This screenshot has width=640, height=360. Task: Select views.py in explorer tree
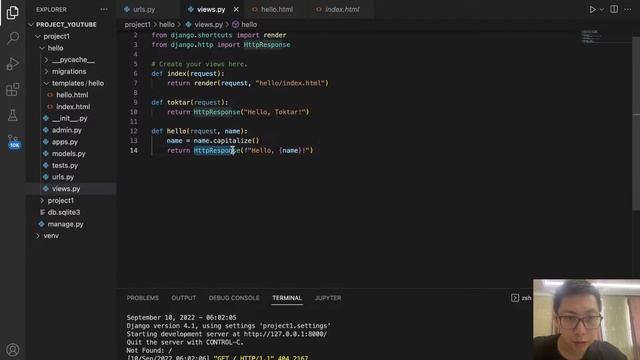pyautogui.click(x=66, y=189)
